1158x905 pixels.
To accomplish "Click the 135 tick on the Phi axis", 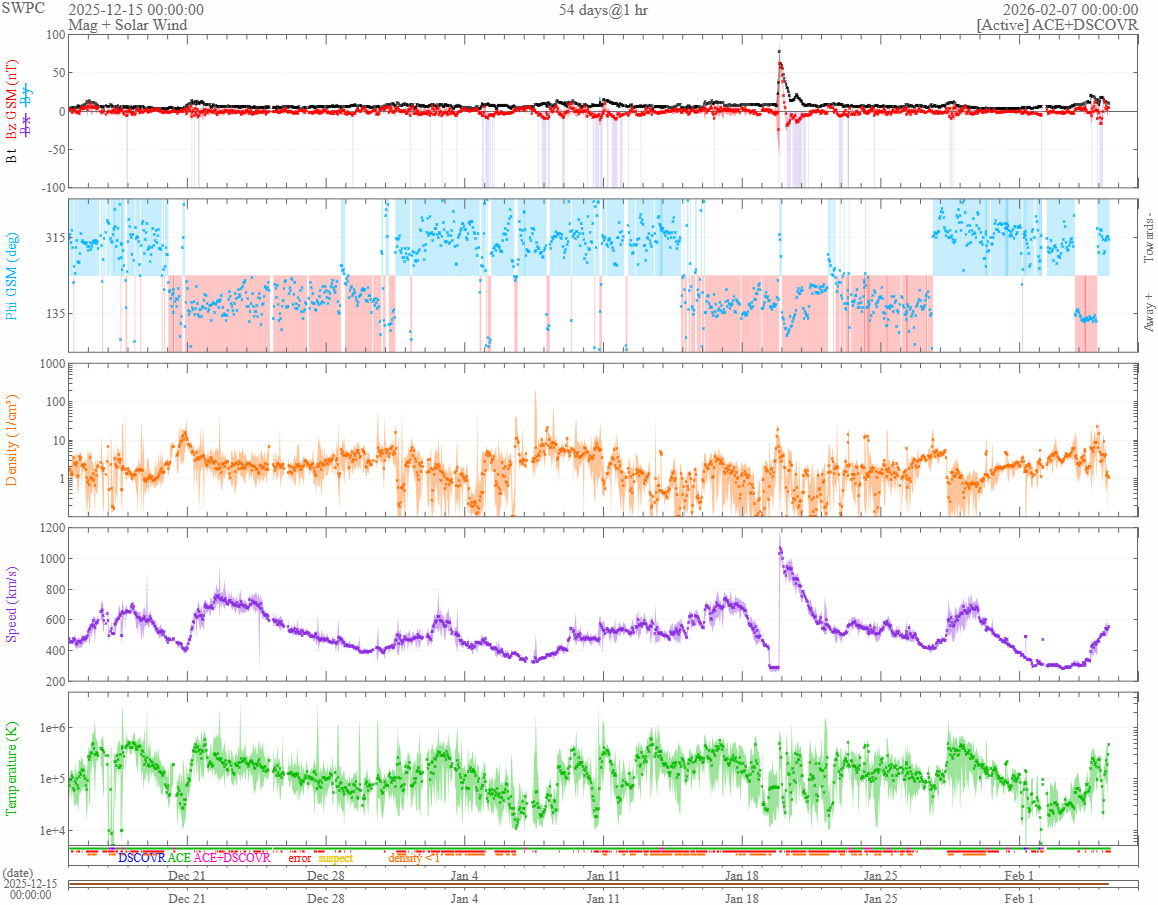I will tap(56, 313).
